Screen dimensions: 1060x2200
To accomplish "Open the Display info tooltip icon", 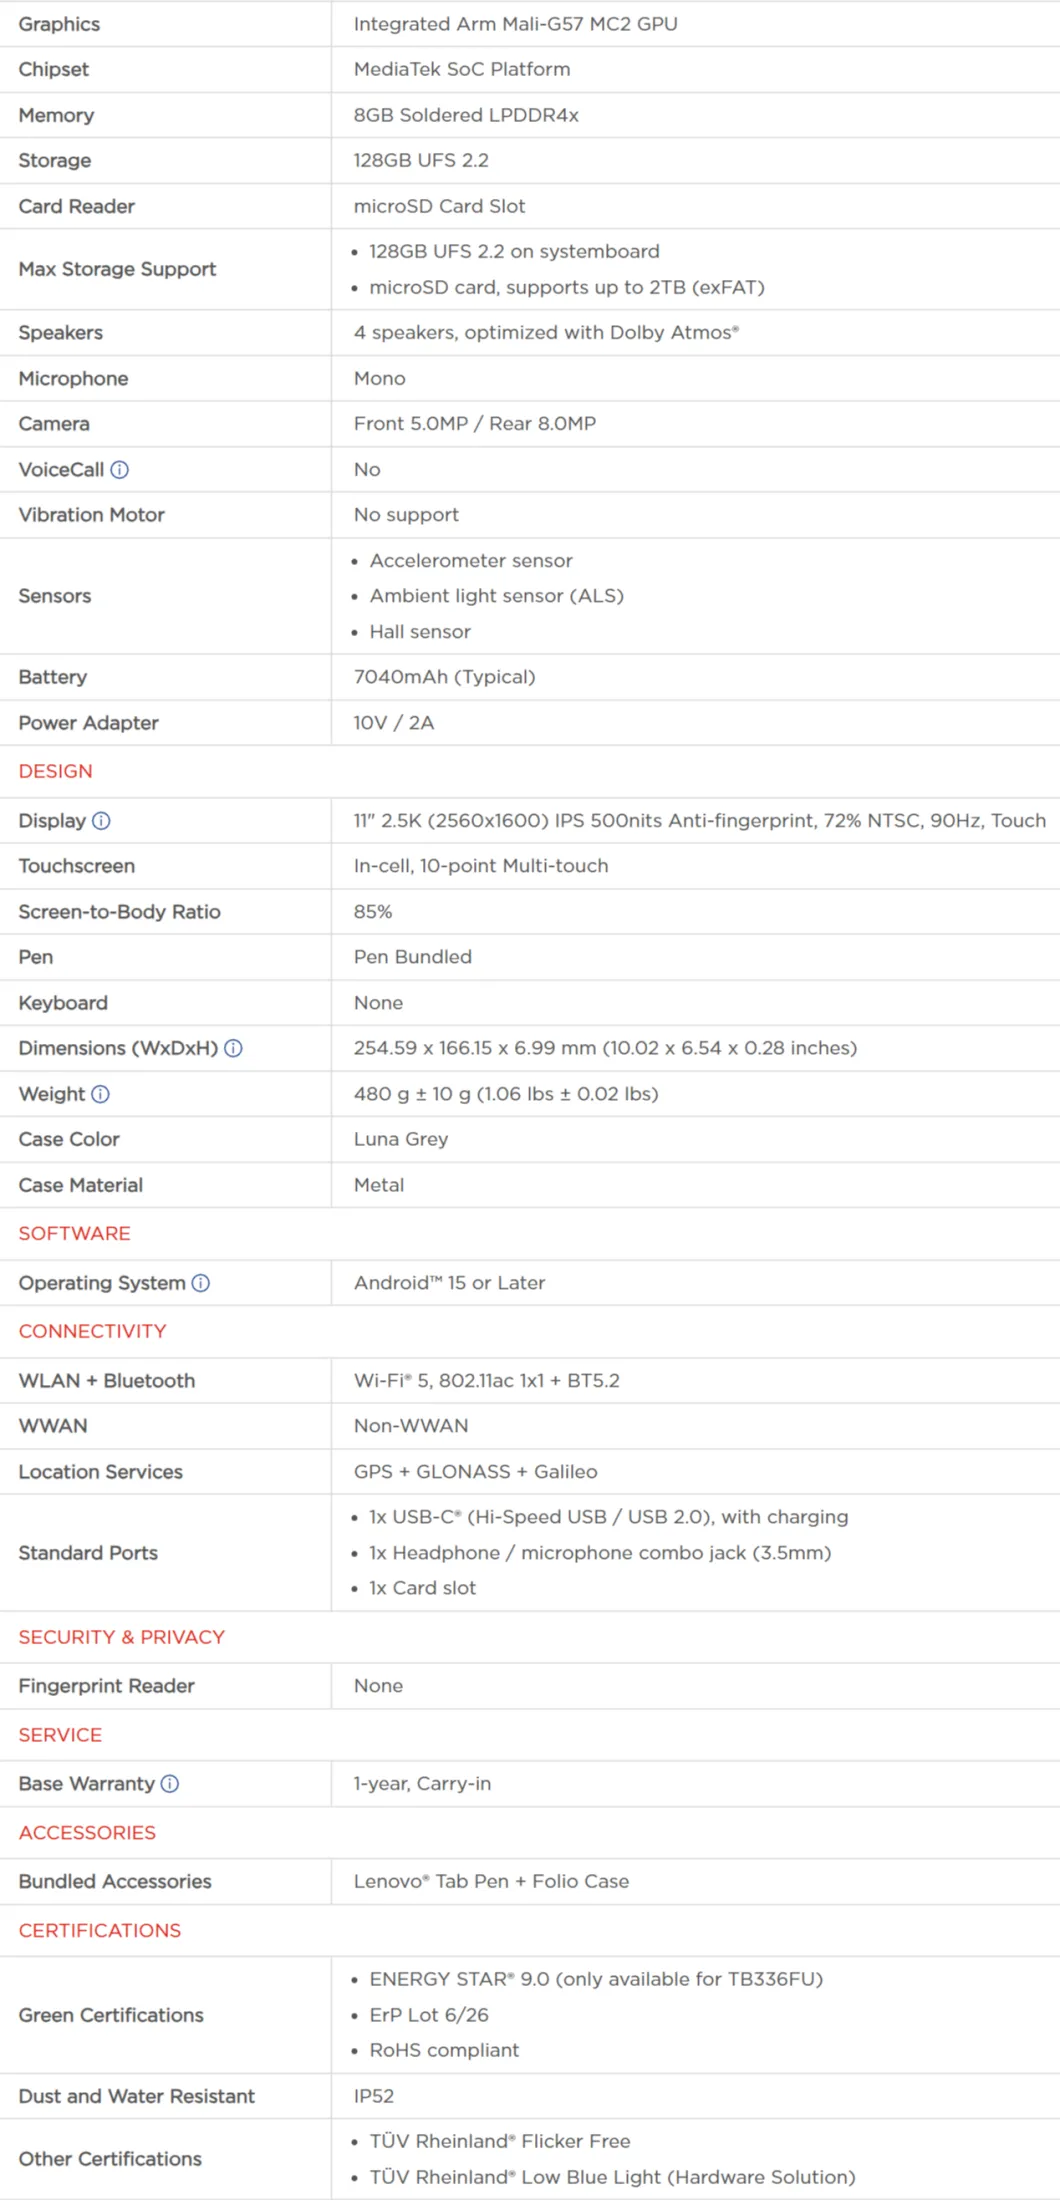I will (102, 821).
